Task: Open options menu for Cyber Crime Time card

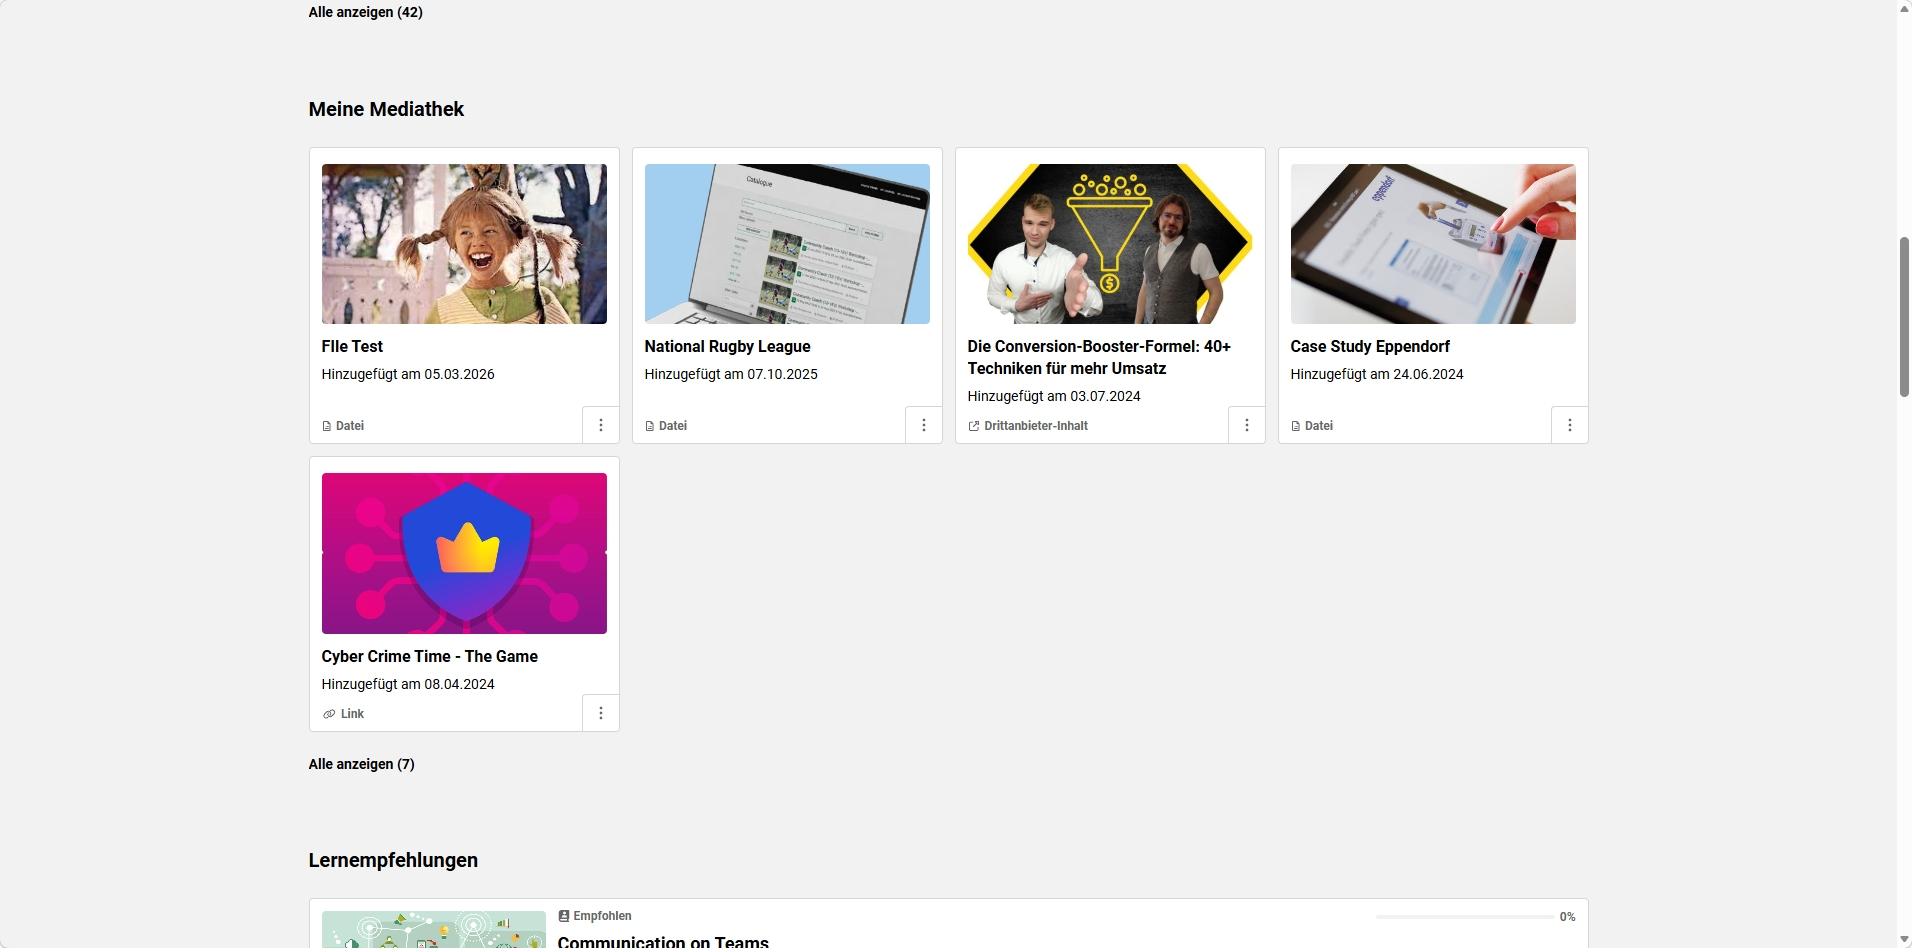Action: click(601, 713)
